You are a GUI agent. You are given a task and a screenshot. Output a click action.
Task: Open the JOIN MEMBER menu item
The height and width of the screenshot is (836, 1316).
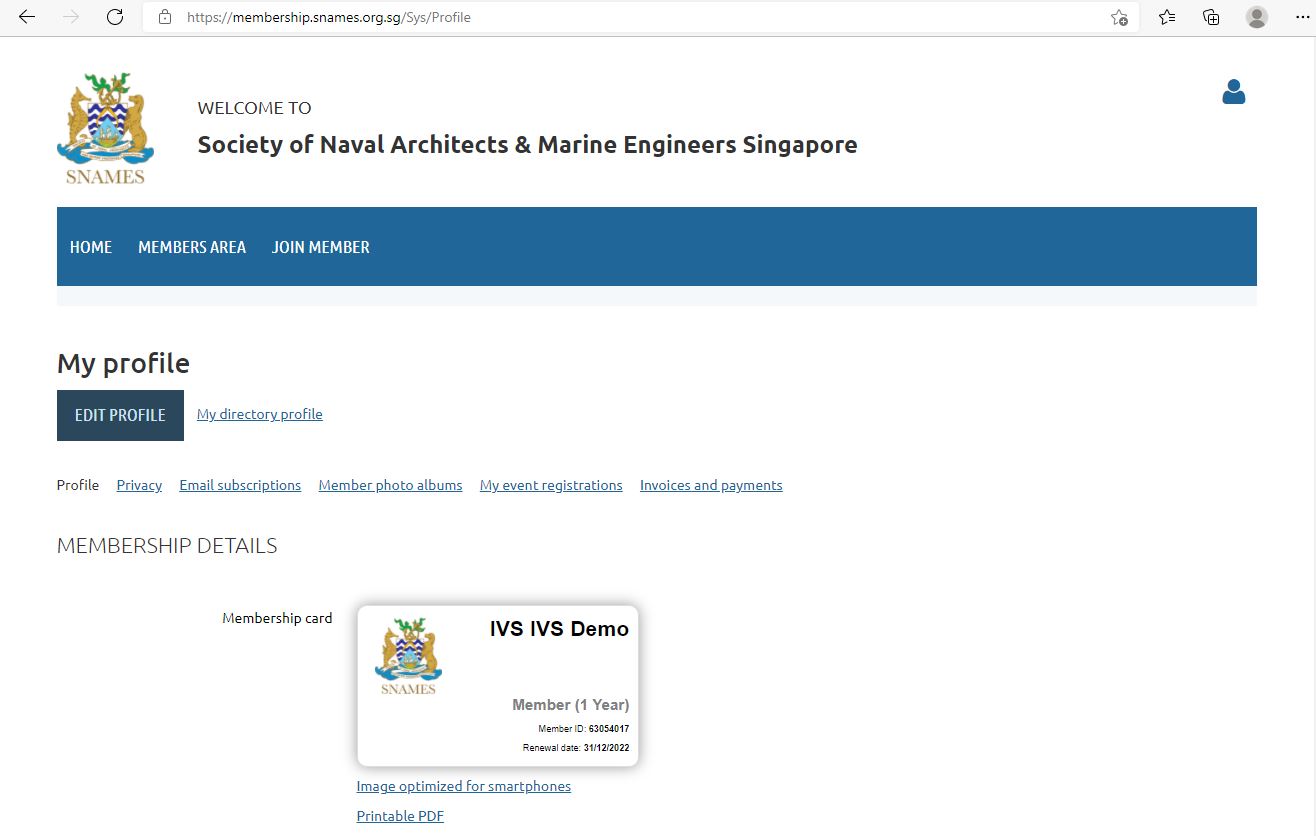coord(321,247)
